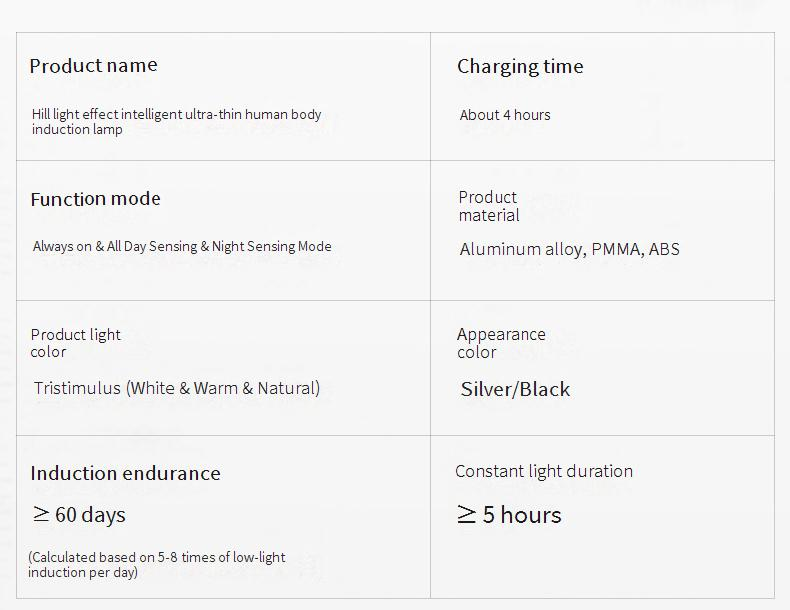Click "ABS" in the material list

pyautogui.click(x=664, y=250)
